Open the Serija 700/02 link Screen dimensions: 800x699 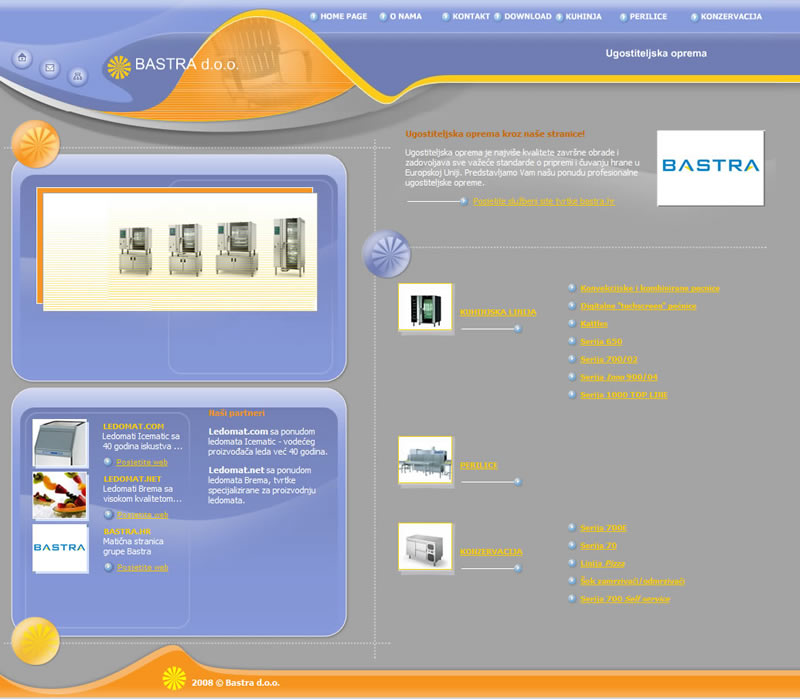[609, 360]
